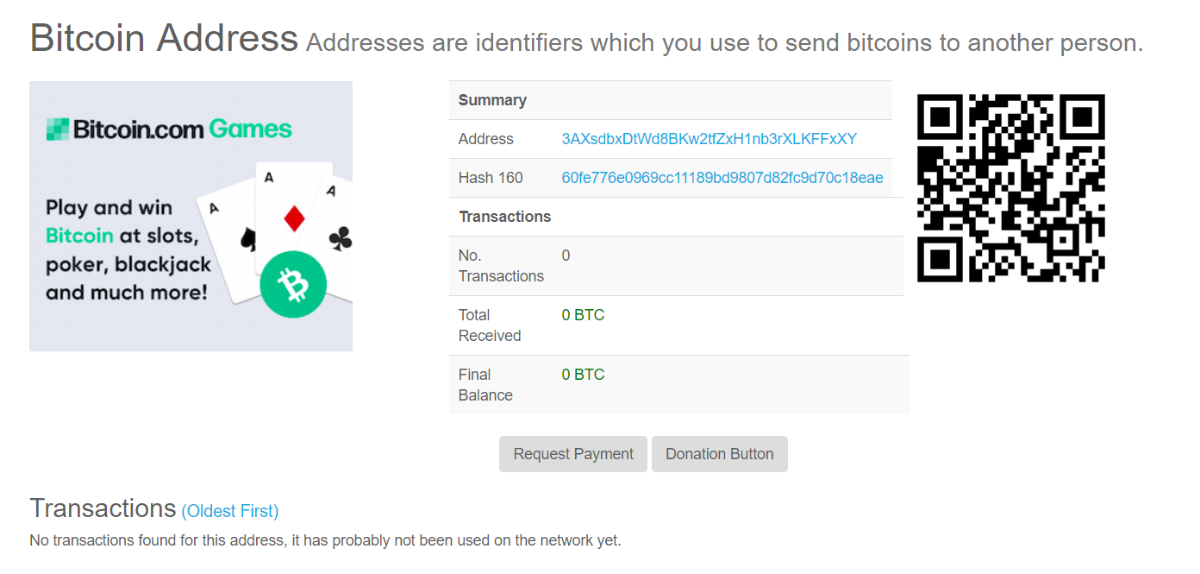Image resolution: width=1200 pixels, height=574 pixels.
Task: Click the "No transactions found" message
Action: point(325,541)
